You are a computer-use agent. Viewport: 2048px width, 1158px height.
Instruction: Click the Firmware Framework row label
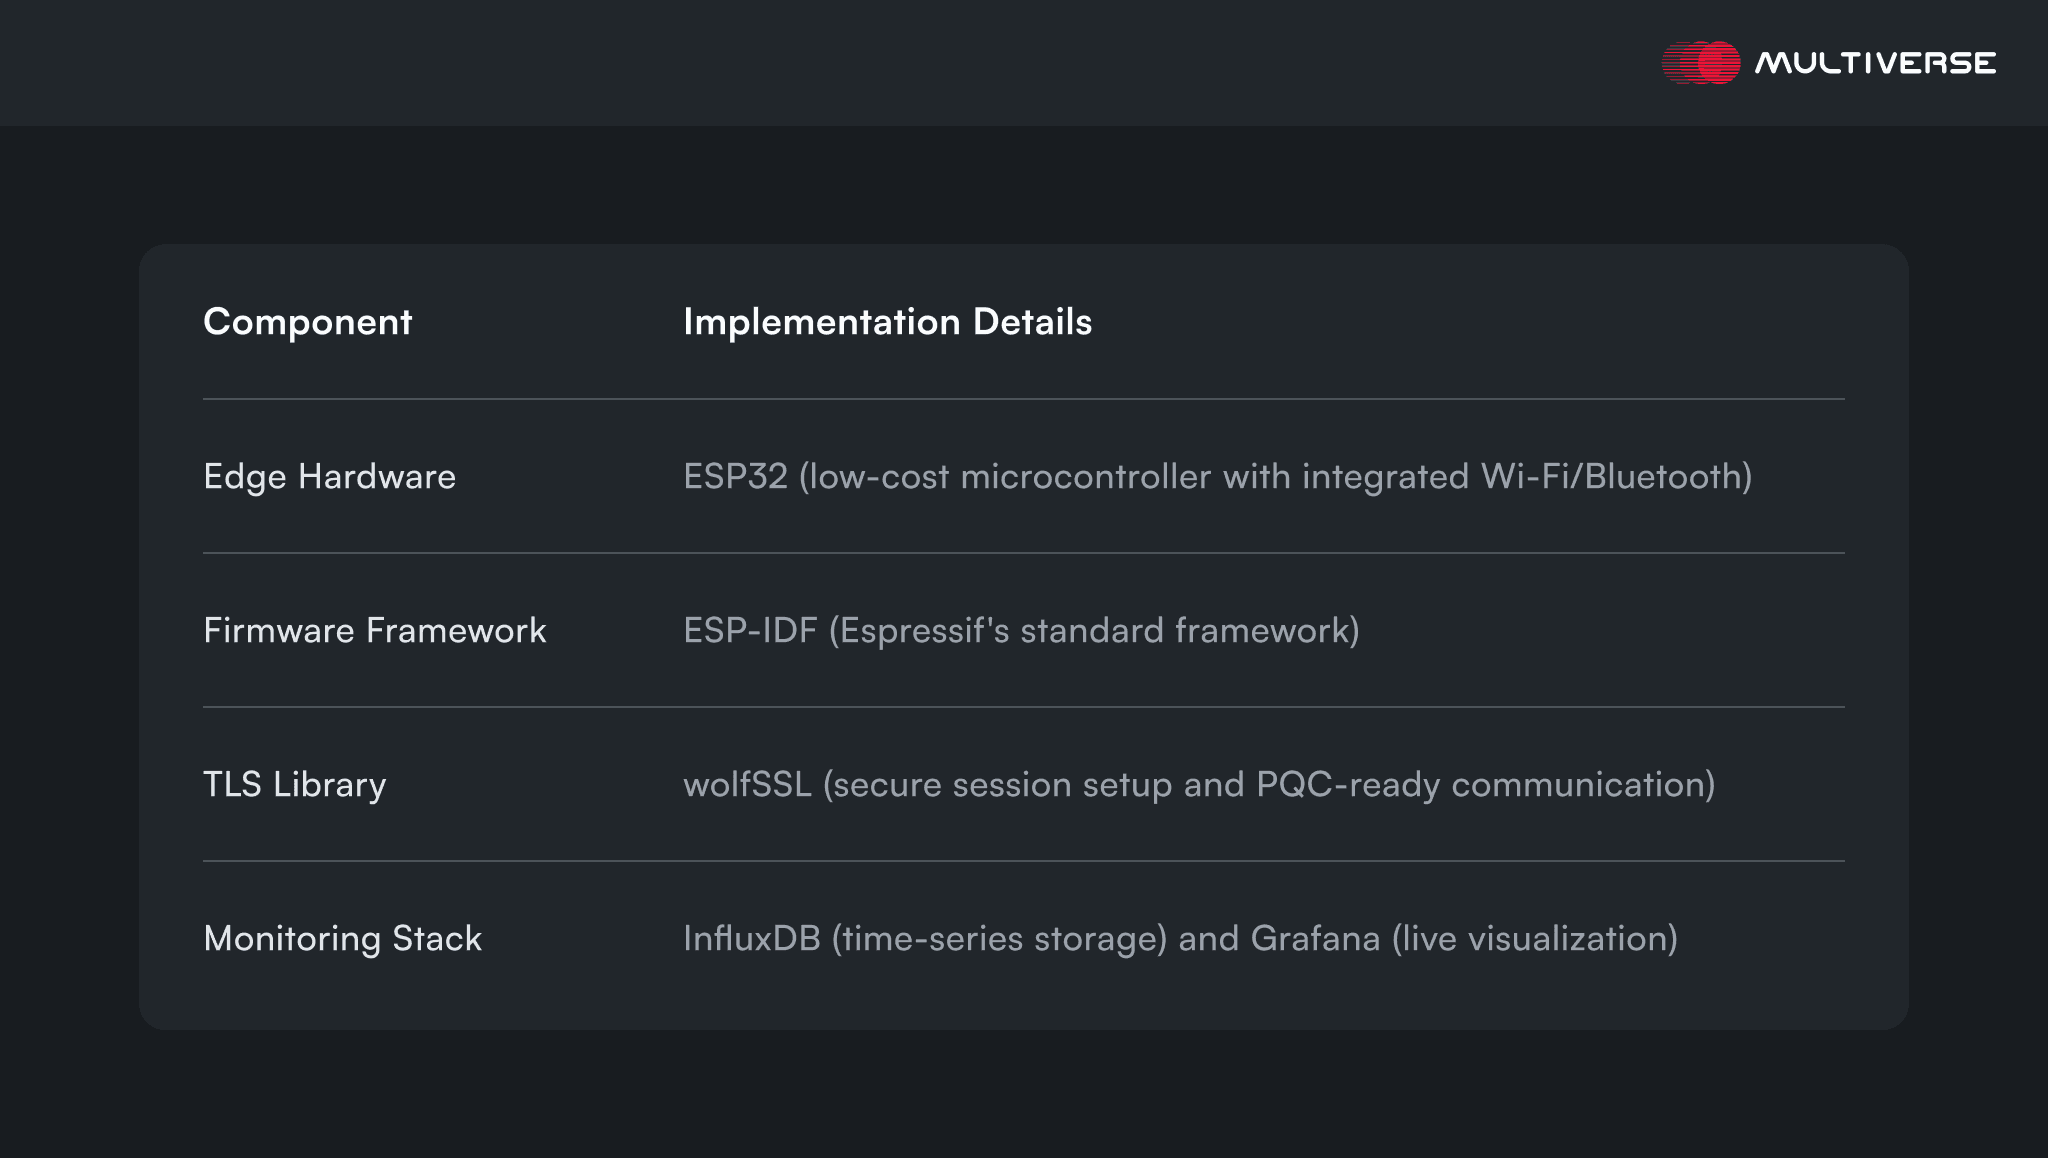[374, 631]
